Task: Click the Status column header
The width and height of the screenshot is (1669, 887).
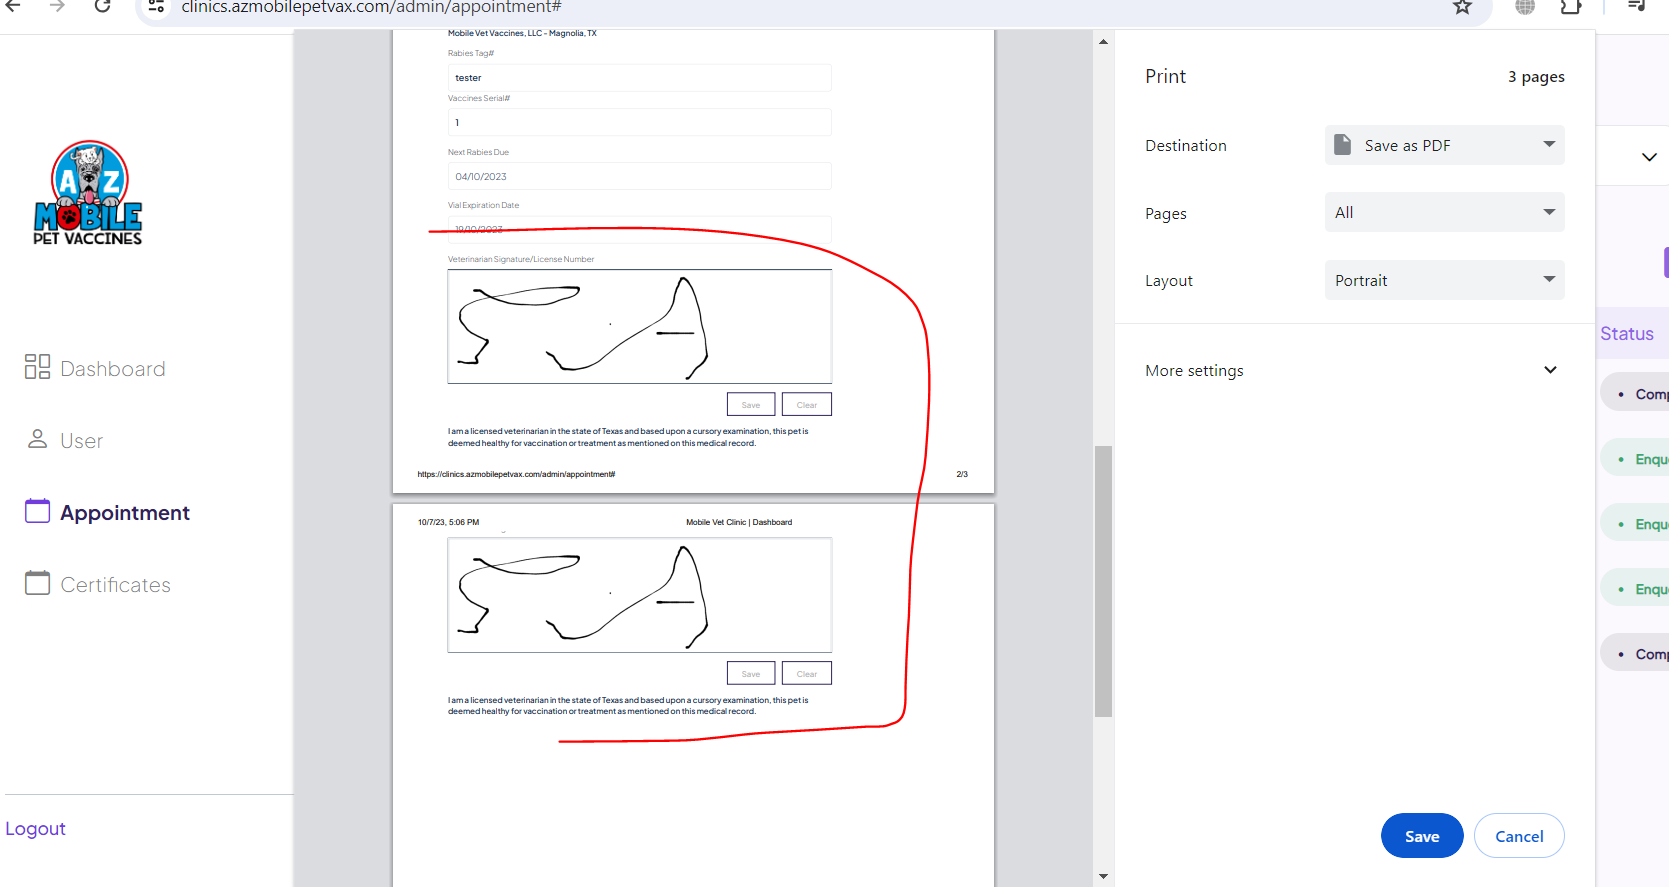Action: [x=1626, y=334]
